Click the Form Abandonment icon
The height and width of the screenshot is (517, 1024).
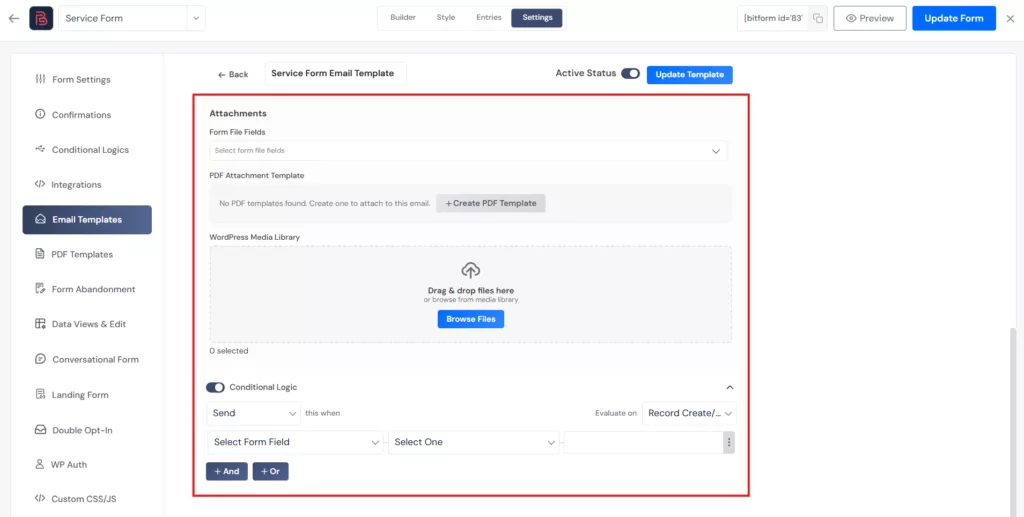40,289
